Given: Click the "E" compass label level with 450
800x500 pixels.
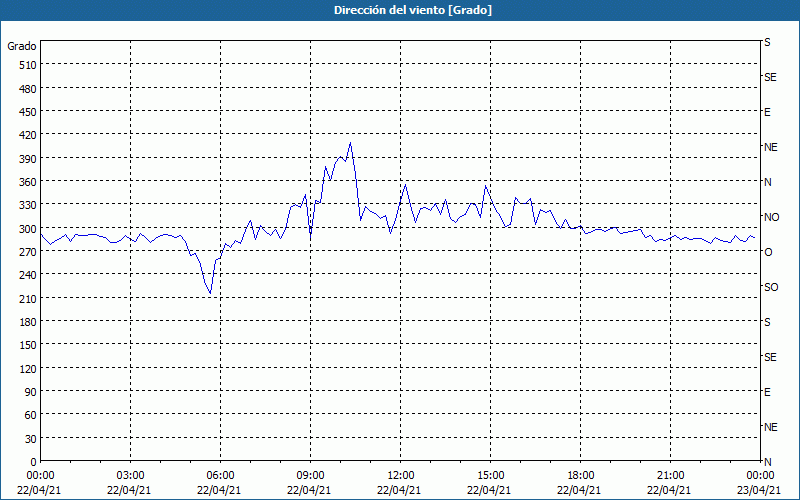Looking at the screenshot, I should 767,112.
